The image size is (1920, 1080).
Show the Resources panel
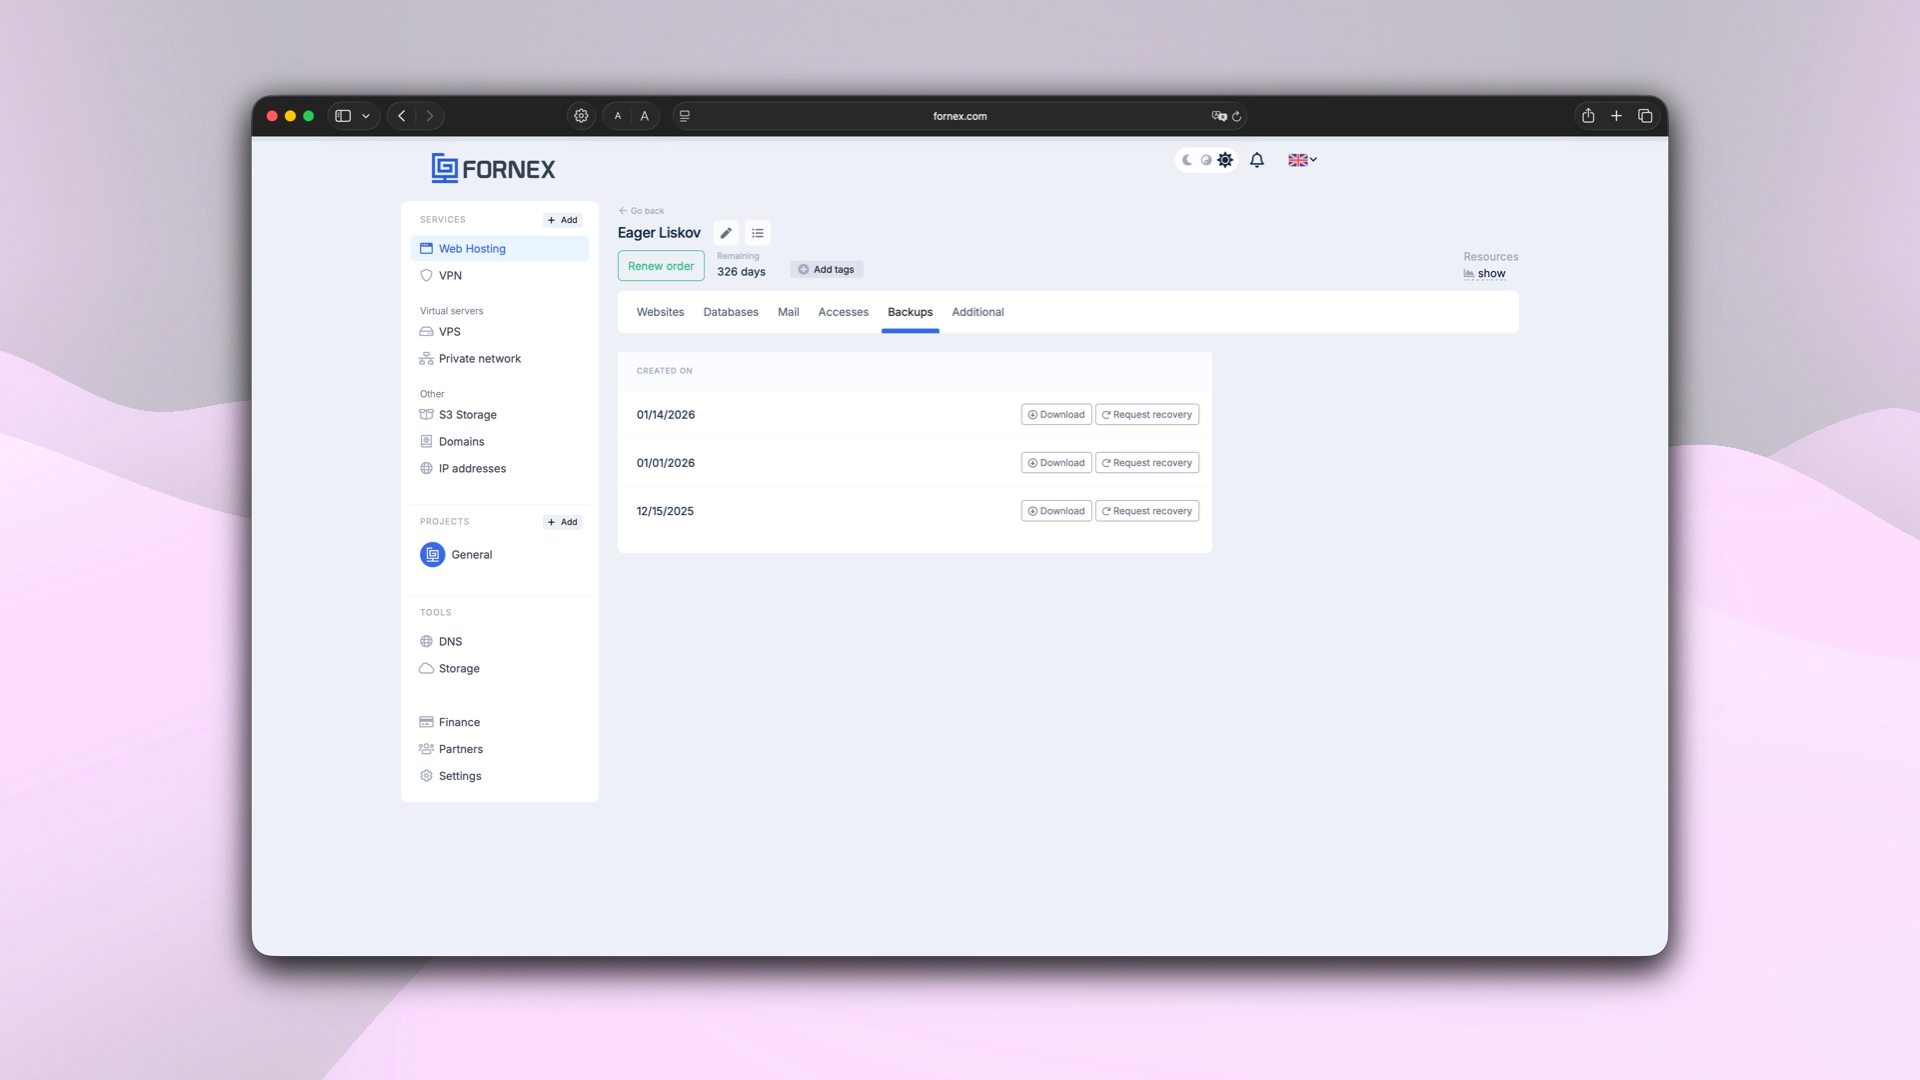pyautogui.click(x=1484, y=273)
